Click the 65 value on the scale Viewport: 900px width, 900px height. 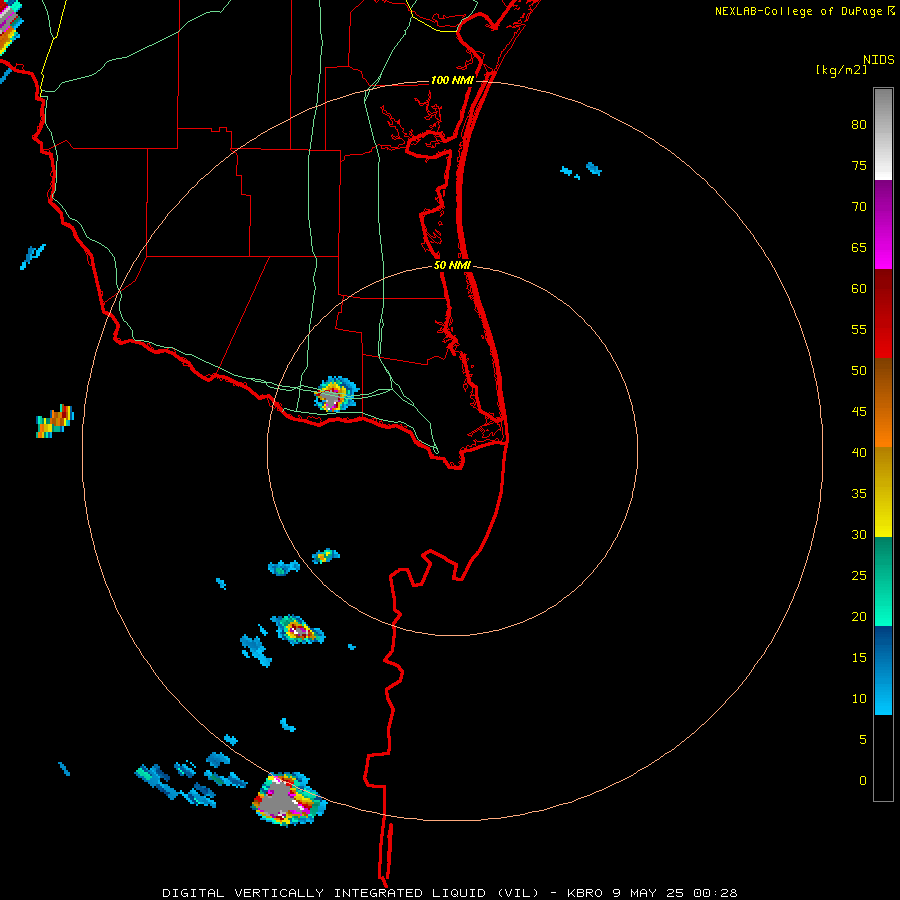[x=859, y=247]
